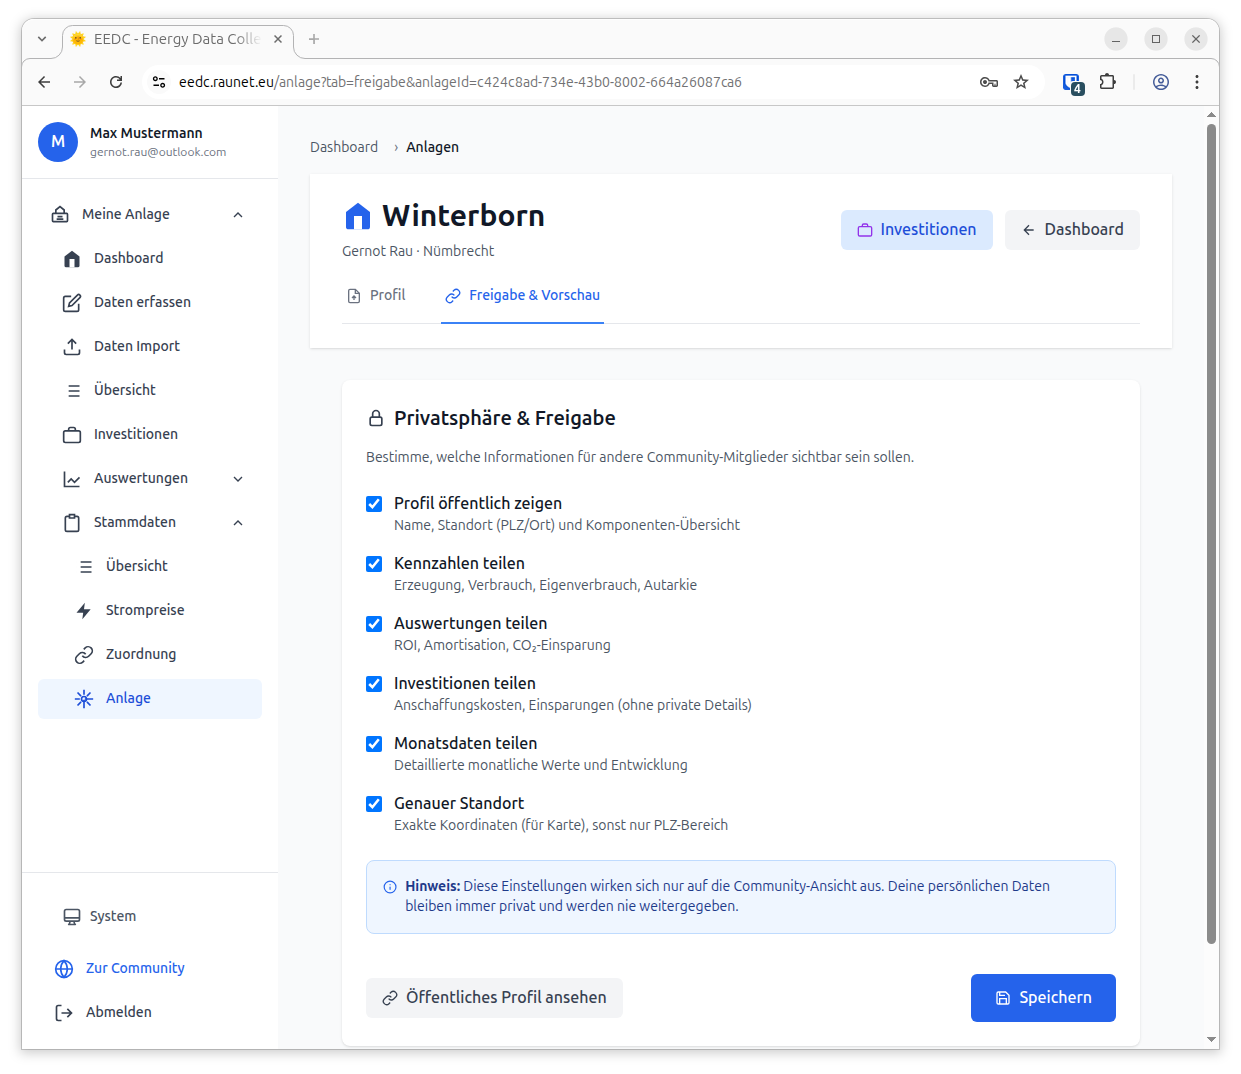Open browser extensions puzzle icon
Viewport: 1241px width, 1074px height.
(1107, 82)
